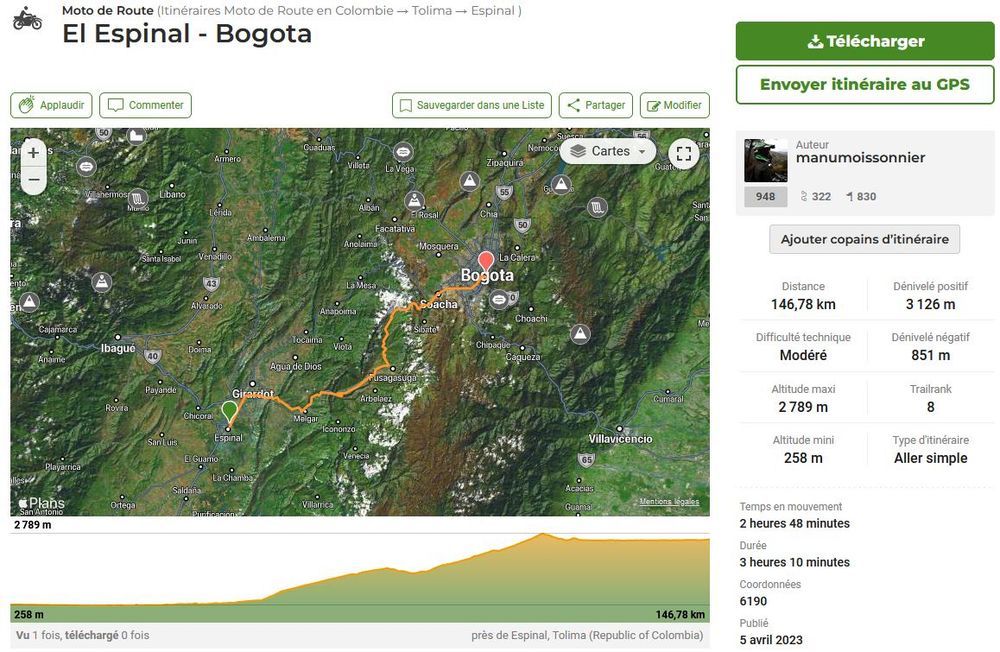Open the Espinal breadcrumb link
Viewport: 1000px width, 652px height.
(492, 11)
